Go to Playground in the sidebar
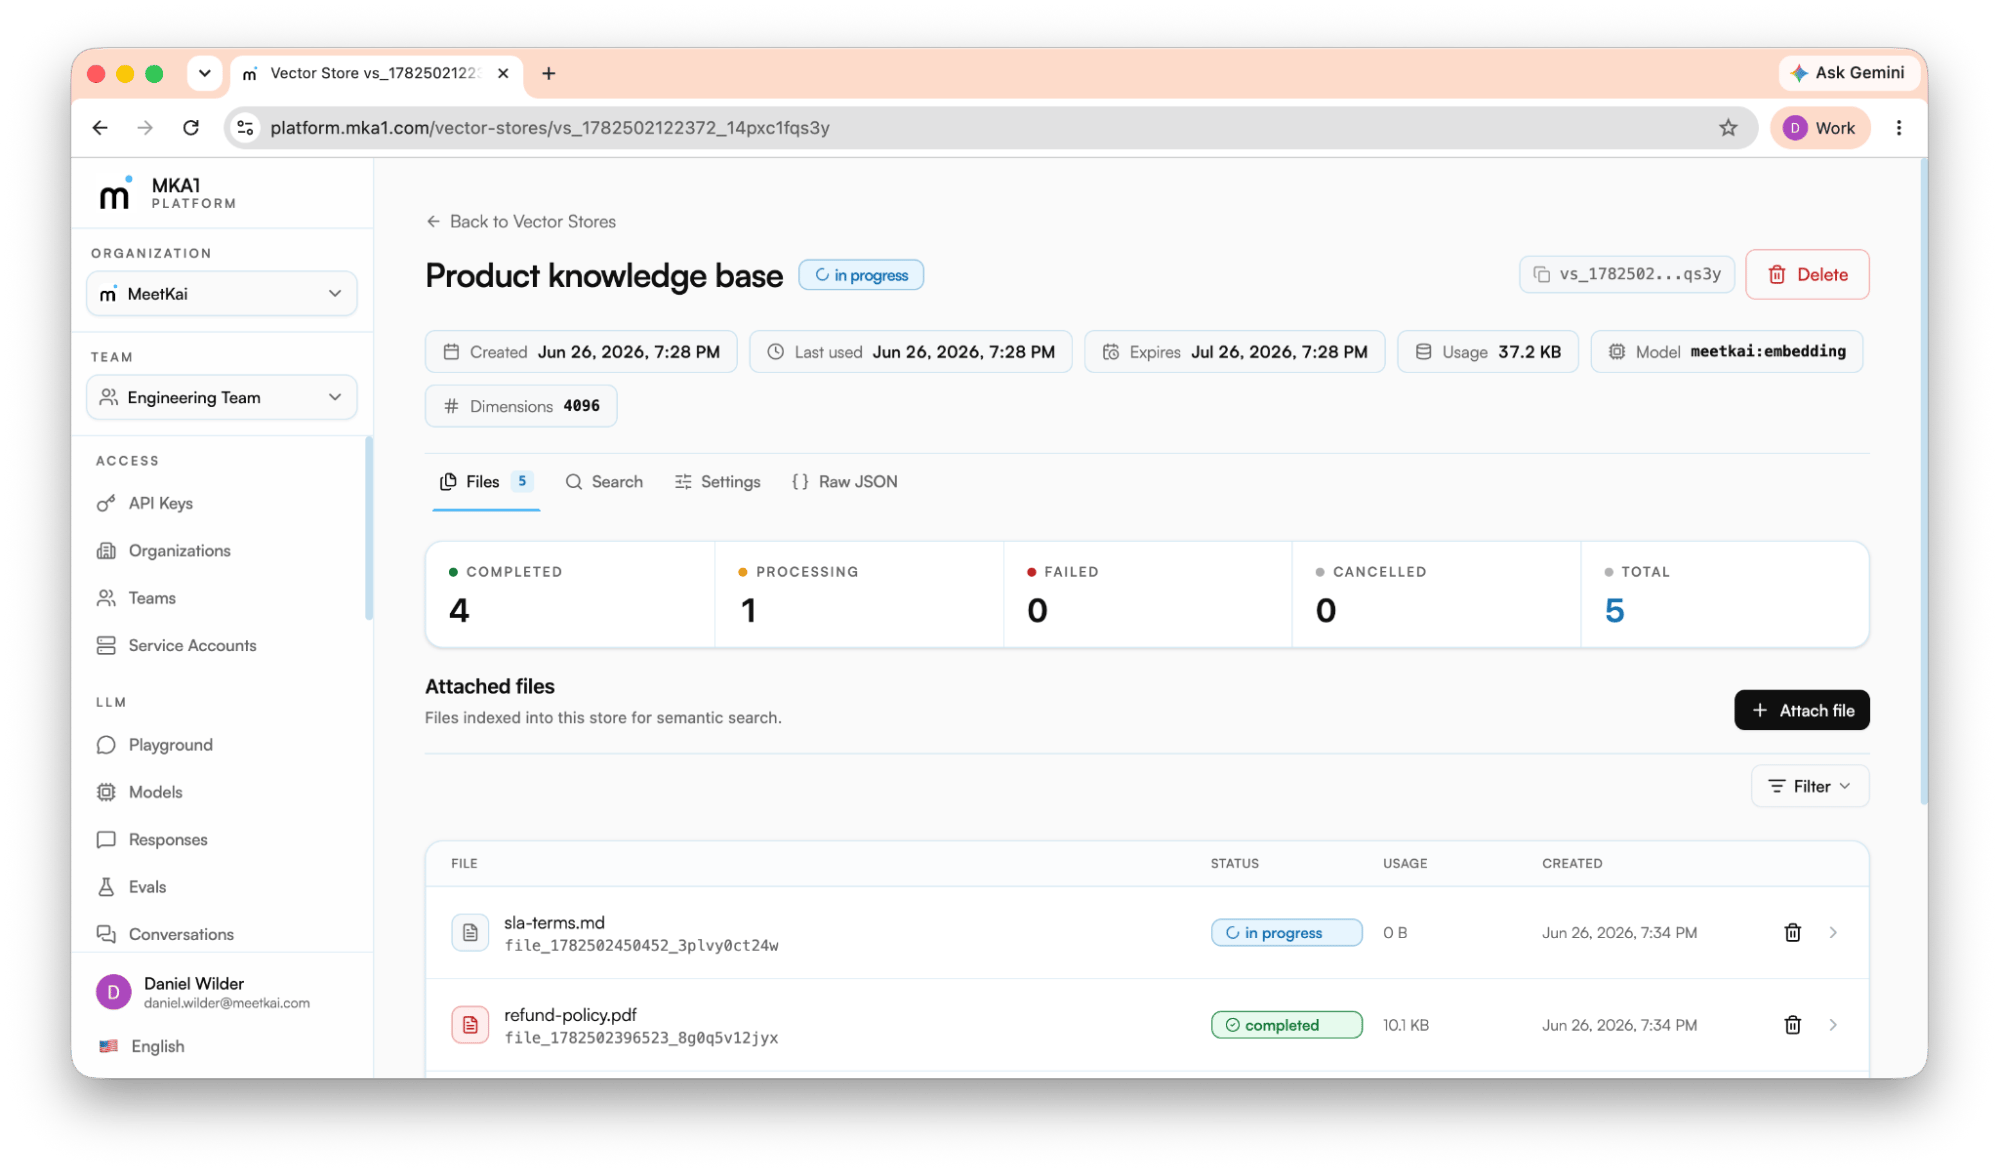Viewport: 1999px width, 1173px height. pyautogui.click(x=170, y=745)
